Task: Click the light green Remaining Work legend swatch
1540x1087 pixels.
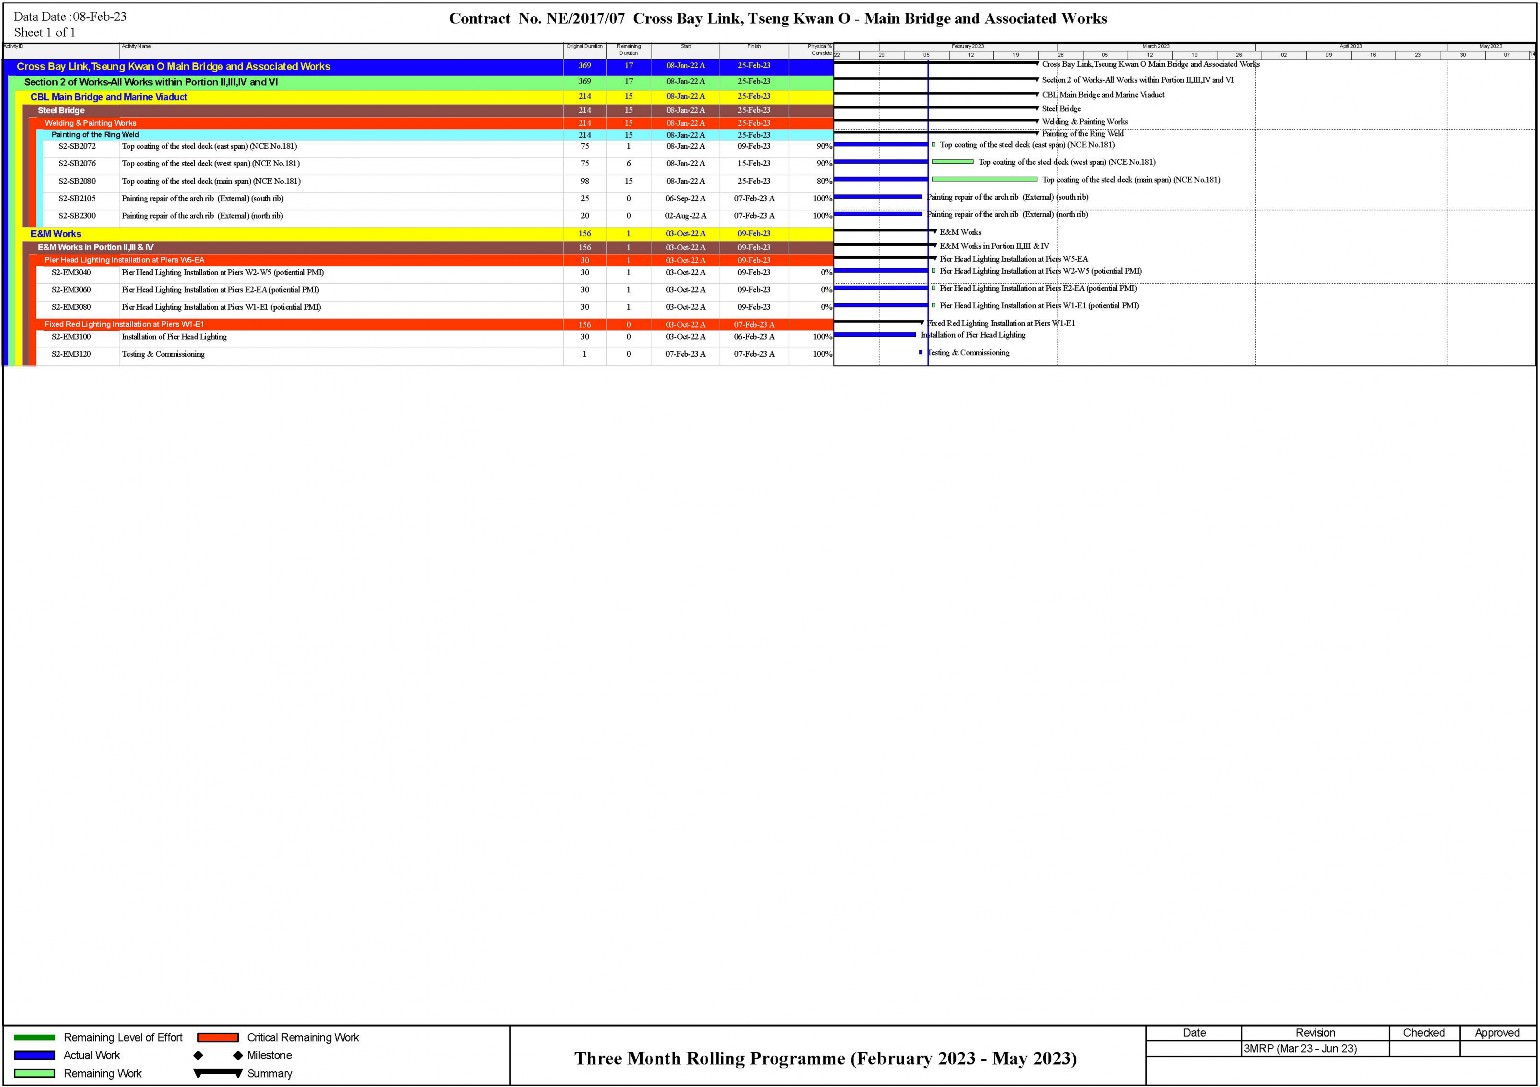Action: (x=34, y=1073)
